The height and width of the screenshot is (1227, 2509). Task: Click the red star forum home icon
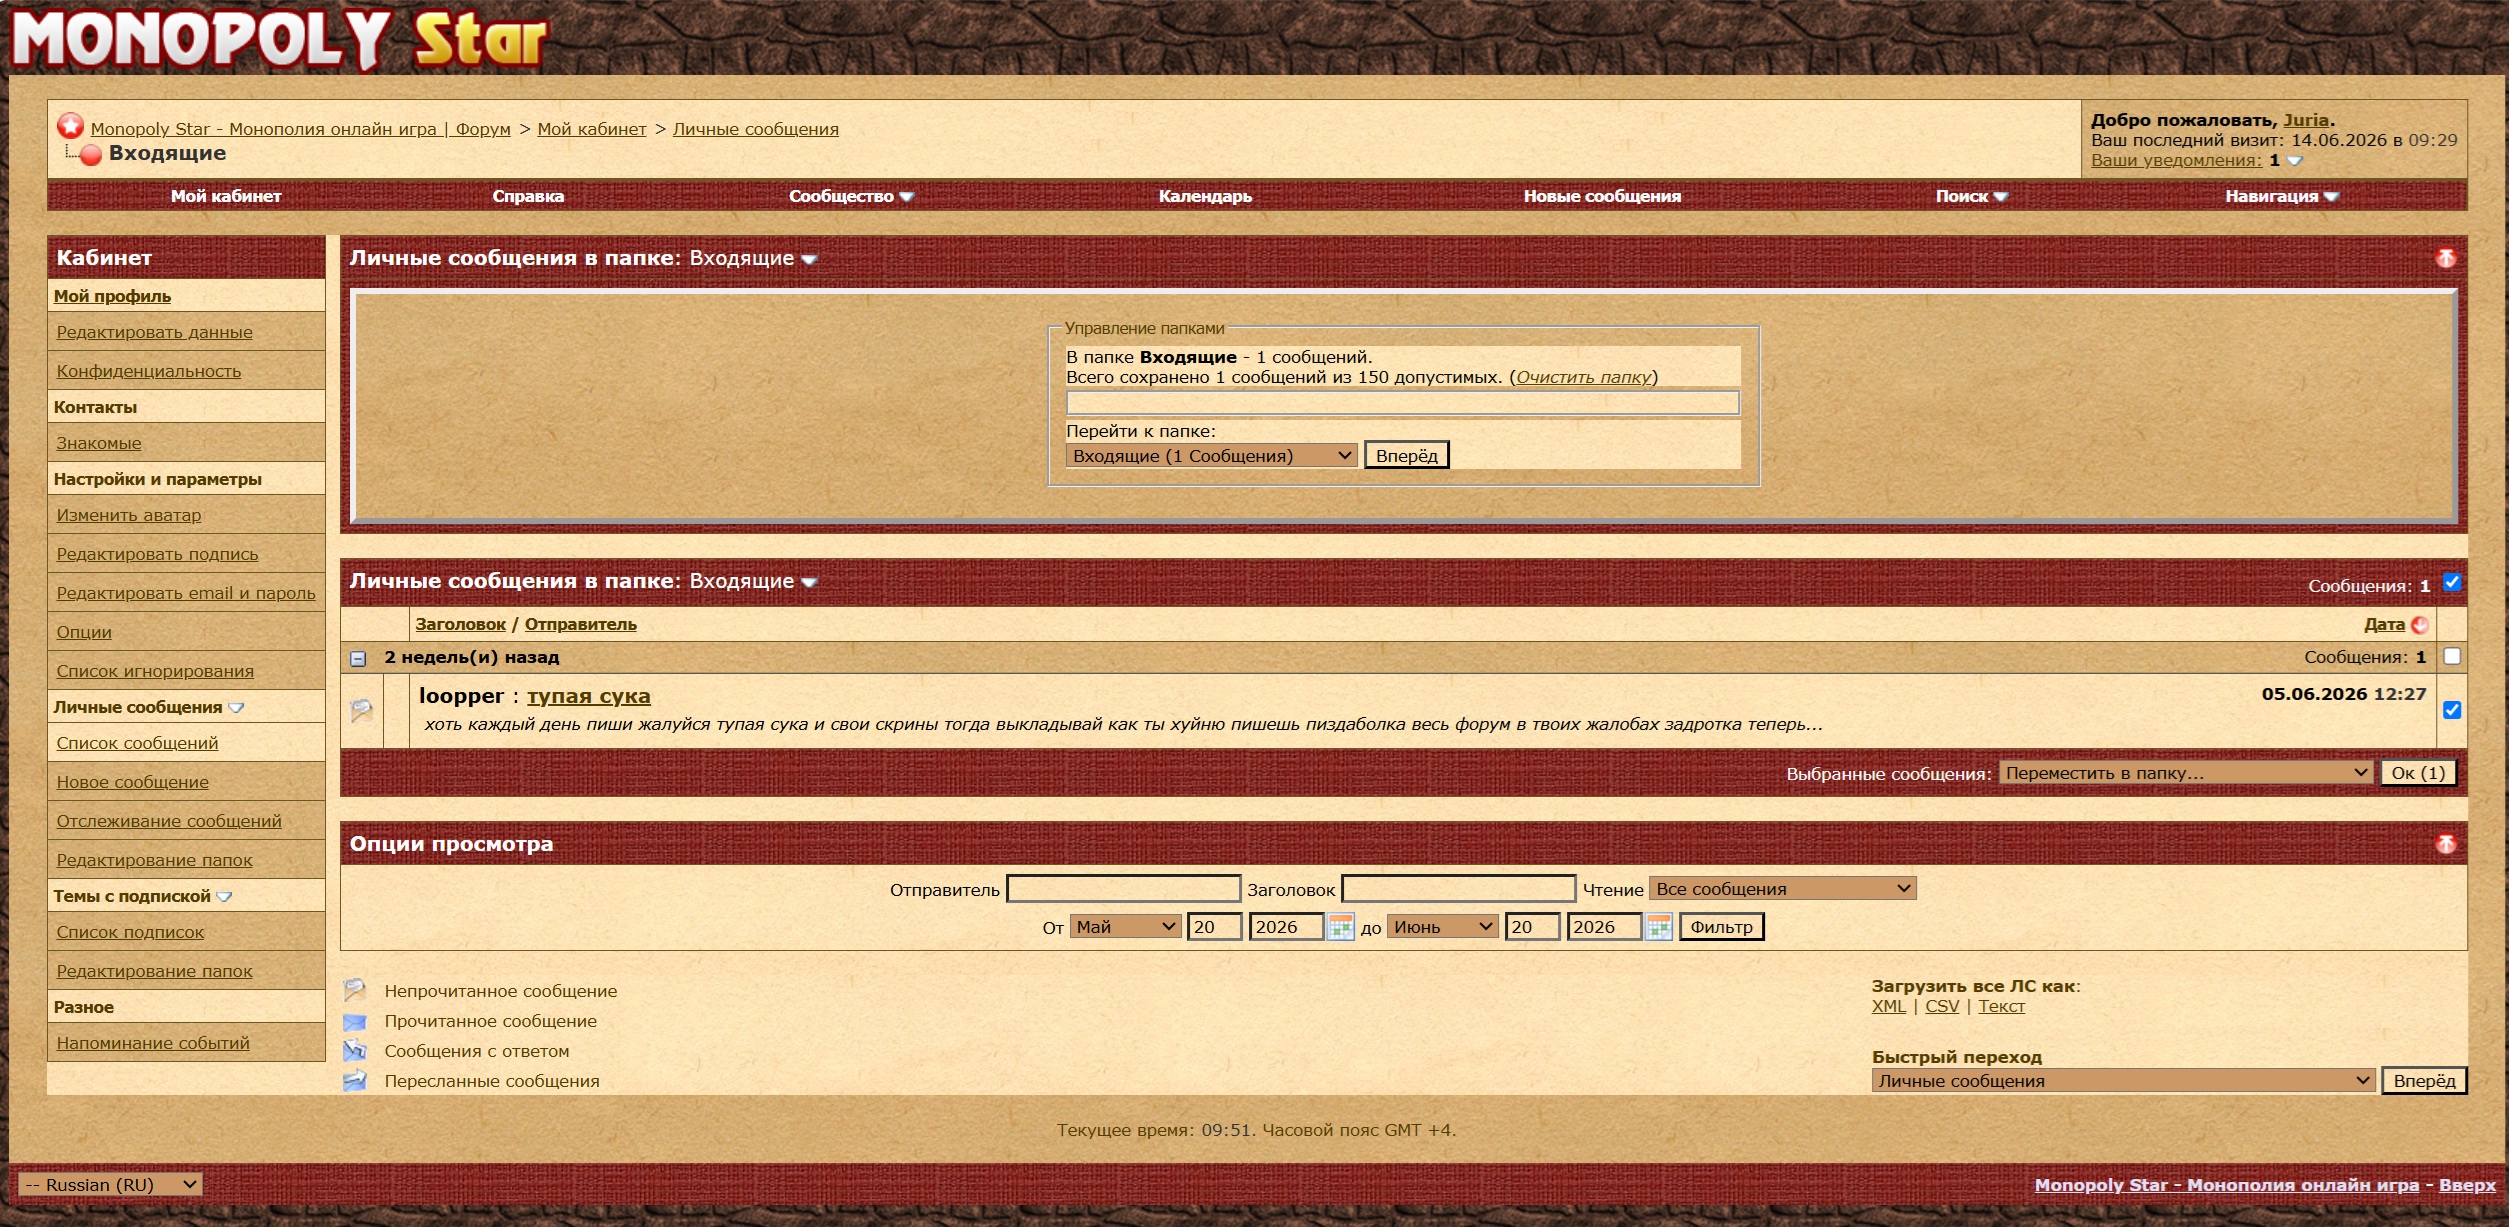pos(70,126)
